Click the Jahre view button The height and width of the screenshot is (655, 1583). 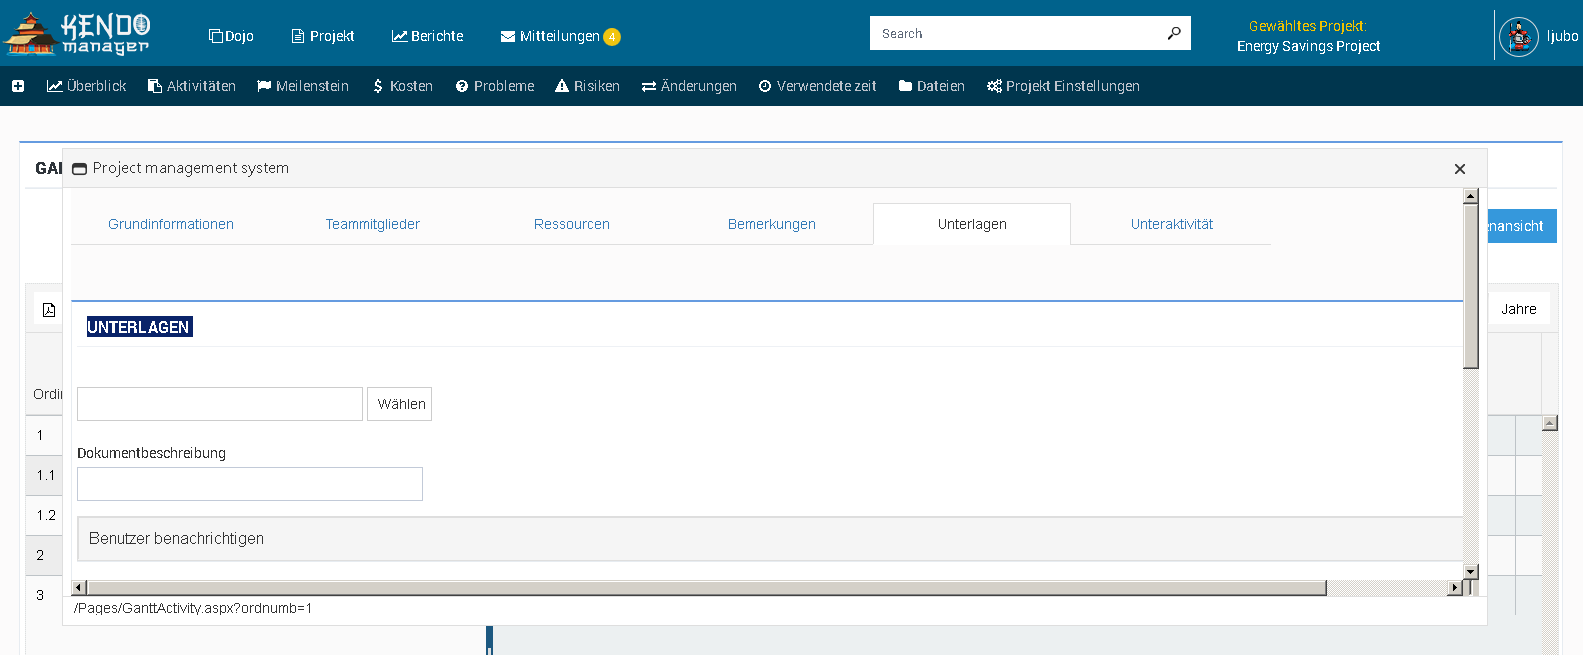click(1519, 309)
